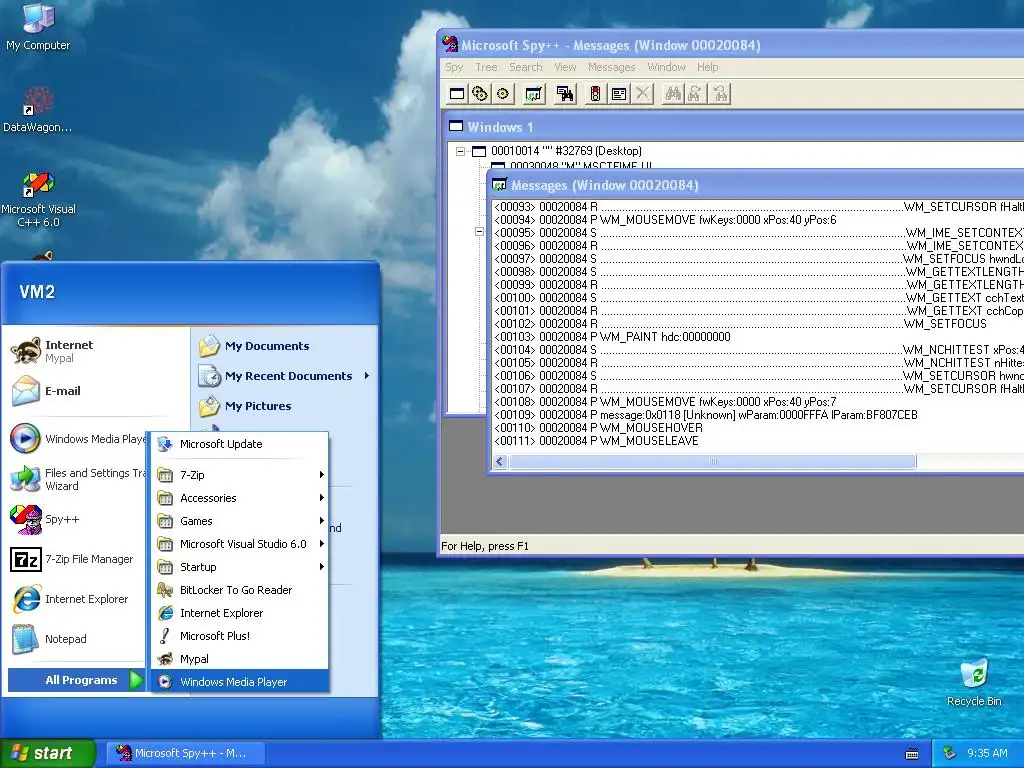Click the 9:35 AM taskbar clock
This screenshot has height=768, width=1024.
(x=987, y=754)
